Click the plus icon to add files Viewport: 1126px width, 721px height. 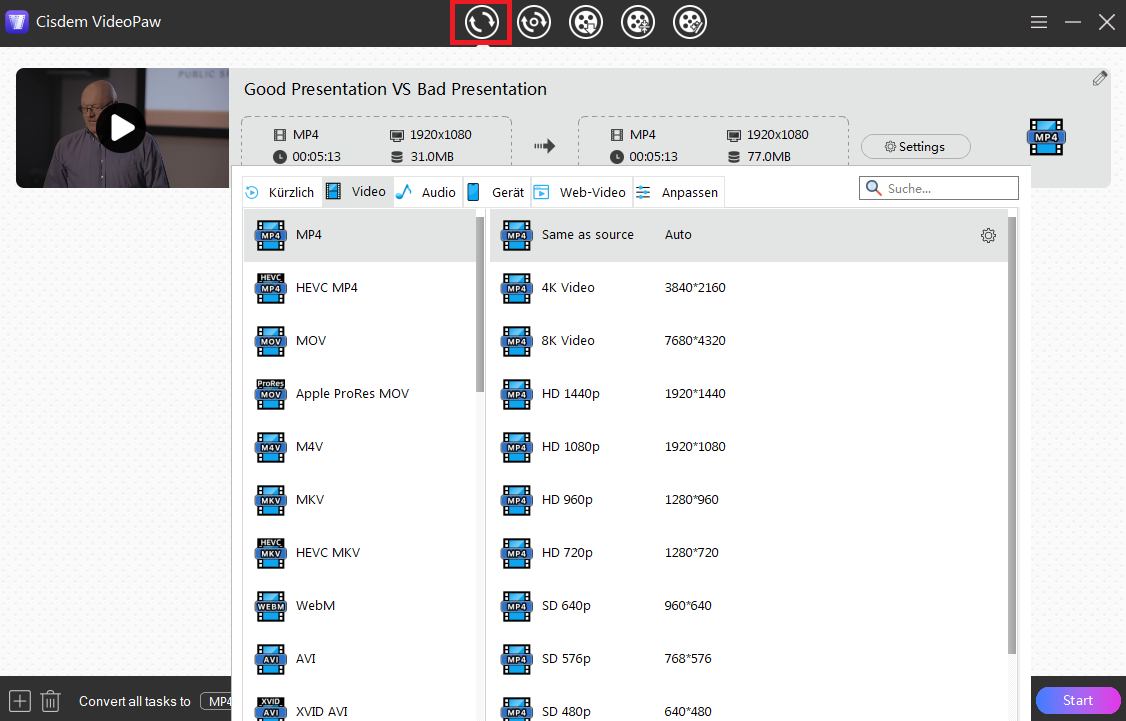click(20, 701)
